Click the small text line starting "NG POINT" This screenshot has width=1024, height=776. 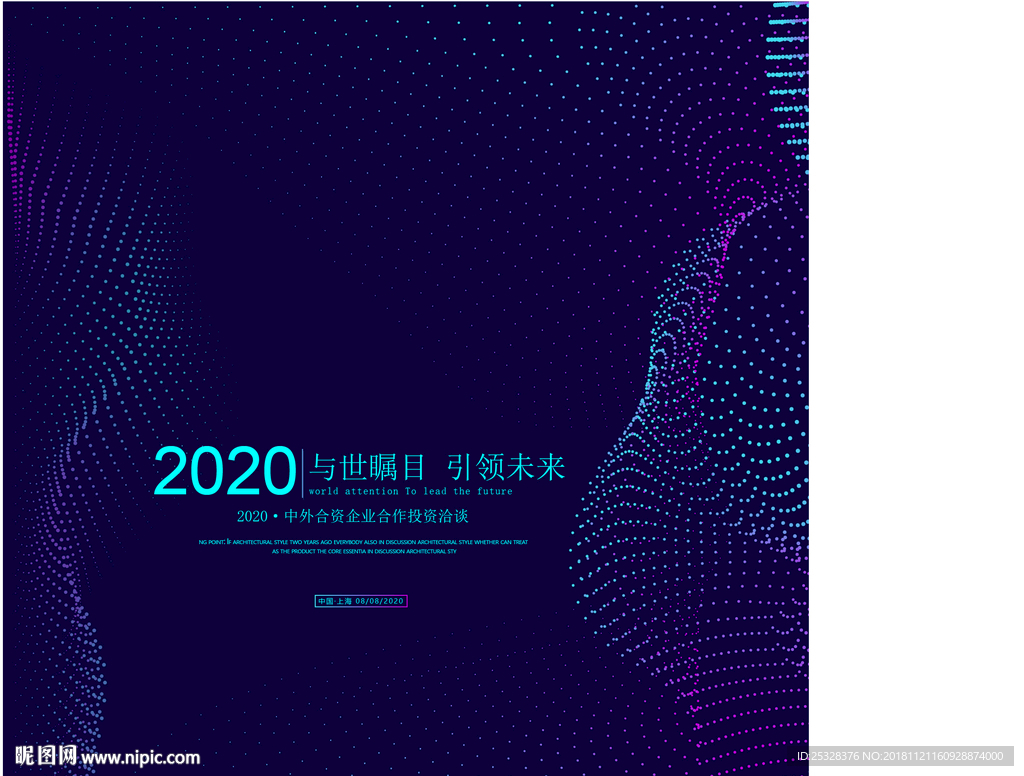[x=363, y=542]
